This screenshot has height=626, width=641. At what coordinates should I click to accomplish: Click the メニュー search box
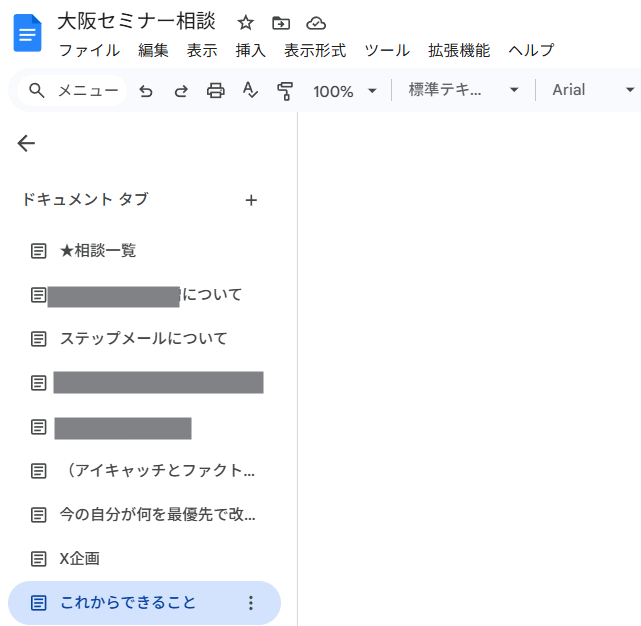(72, 90)
